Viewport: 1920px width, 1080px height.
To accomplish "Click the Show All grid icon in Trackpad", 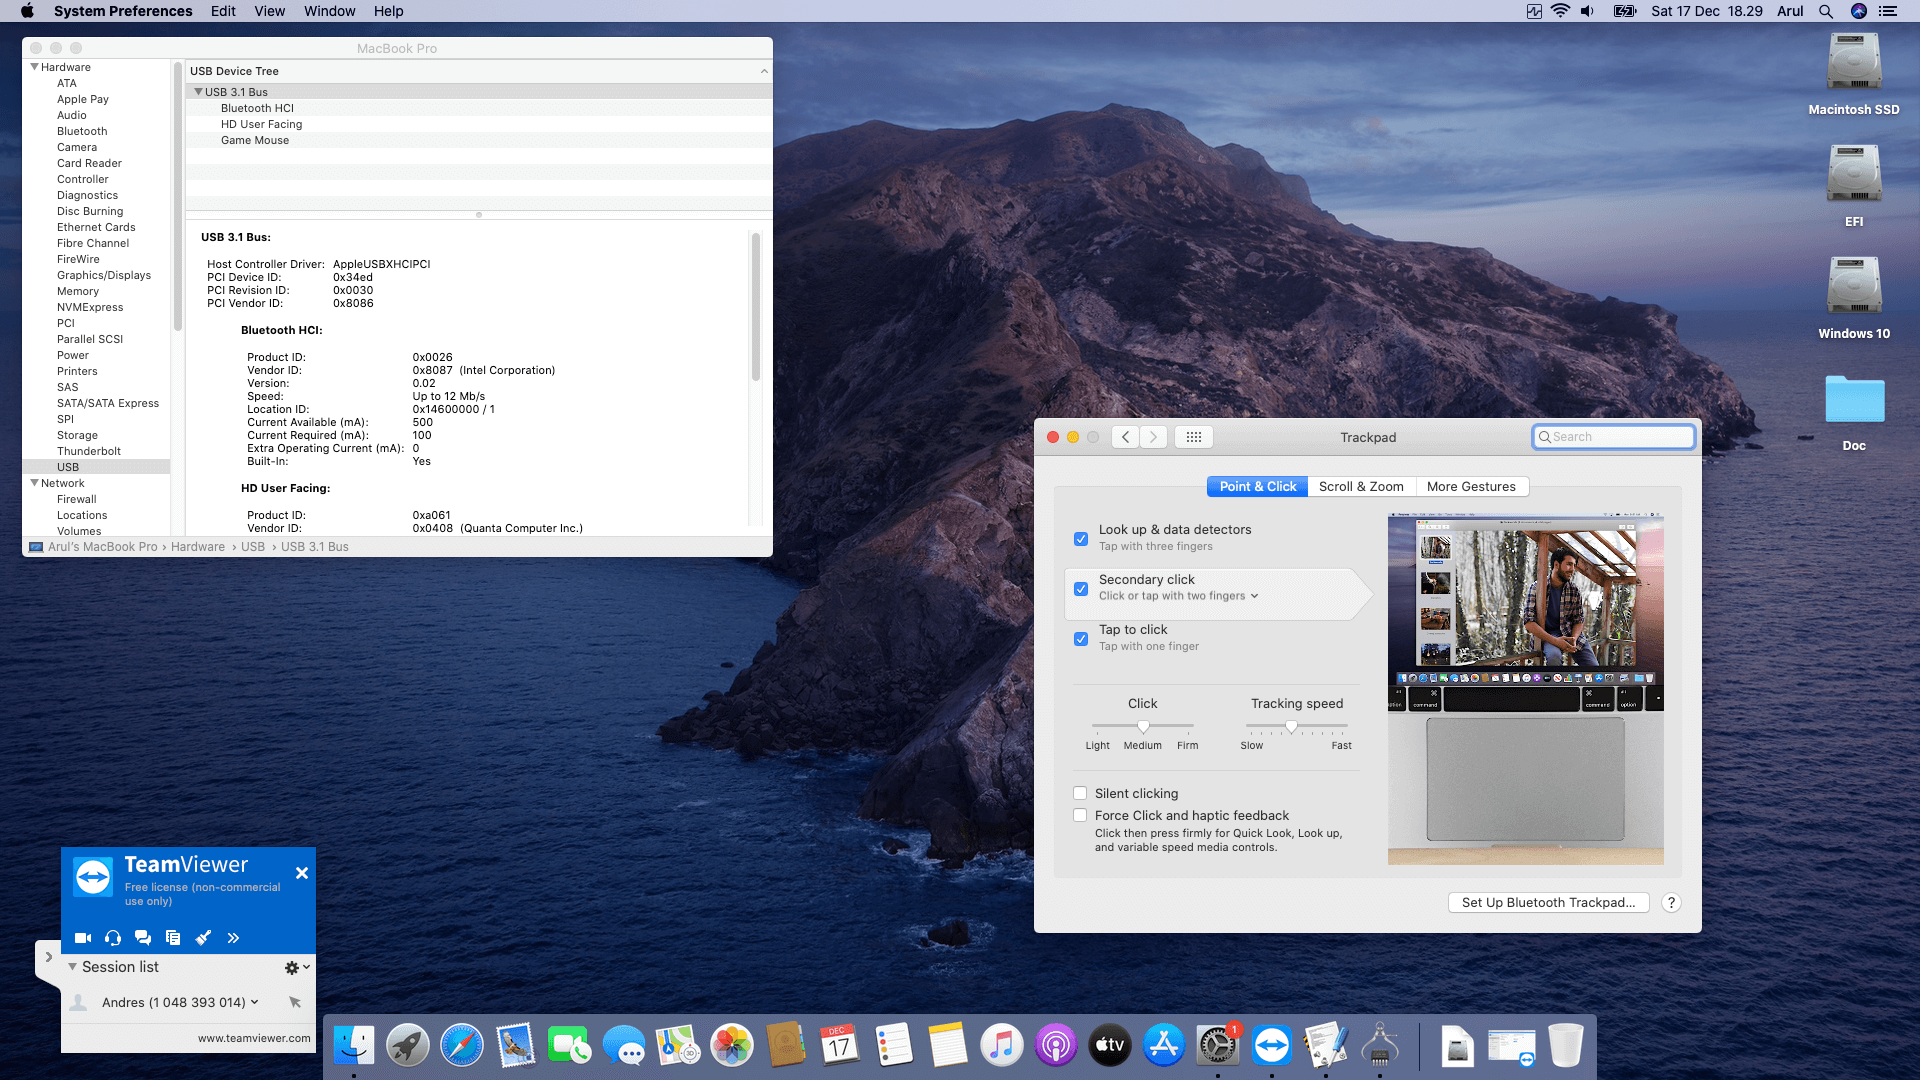I will click(1193, 437).
